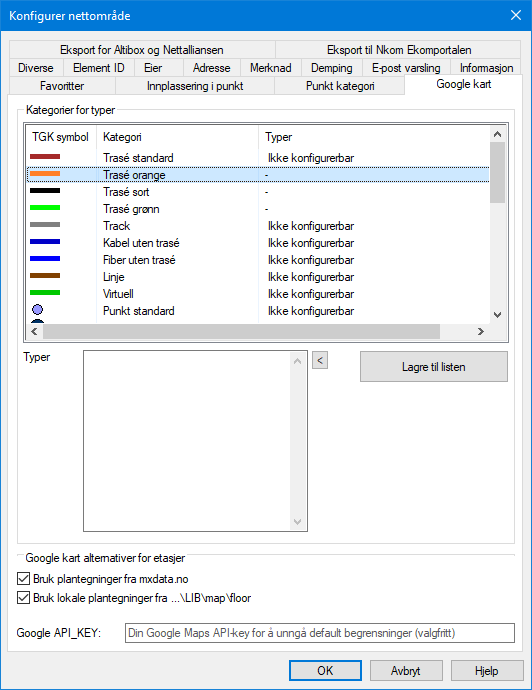Image resolution: width=532 pixels, height=690 pixels.
Task: Click the brown Linje line symbol
Action: (45, 276)
